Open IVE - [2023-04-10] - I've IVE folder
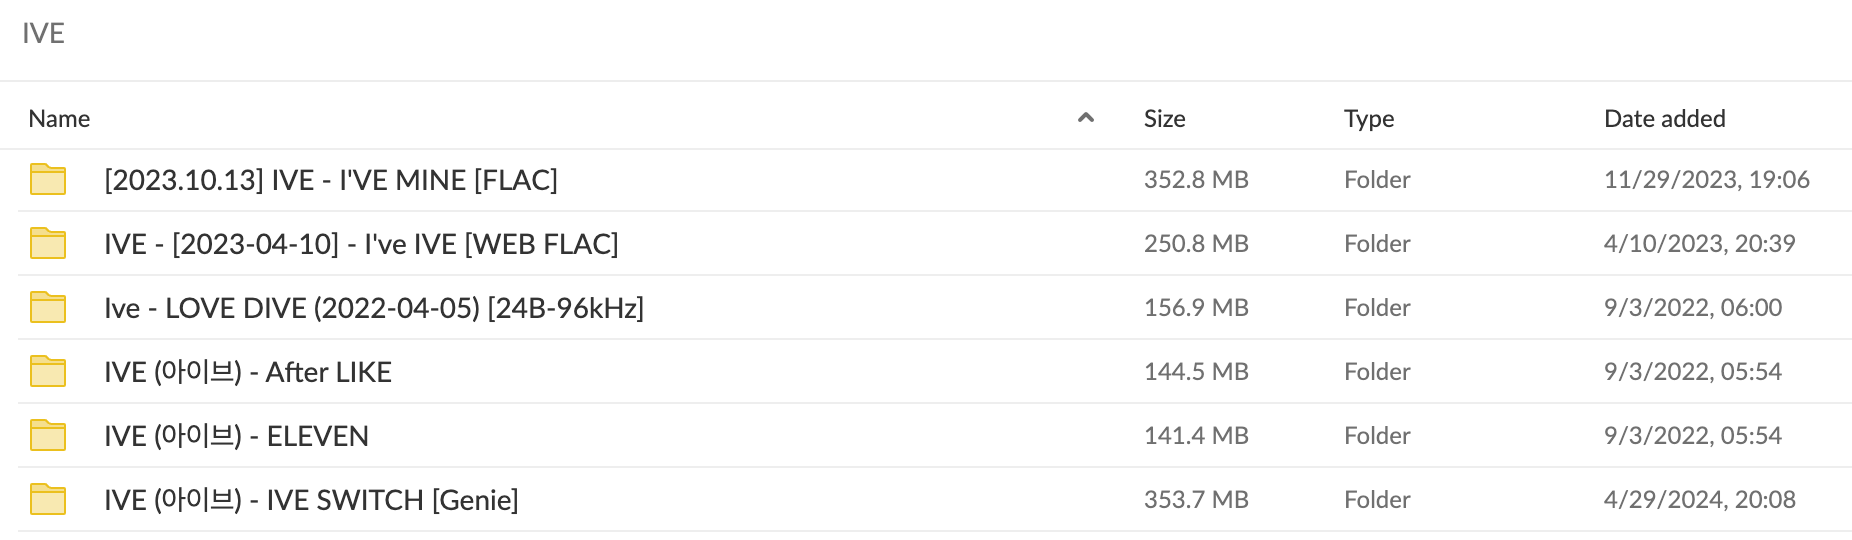The width and height of the screenshot is (1852, 540). click(361, 244)
